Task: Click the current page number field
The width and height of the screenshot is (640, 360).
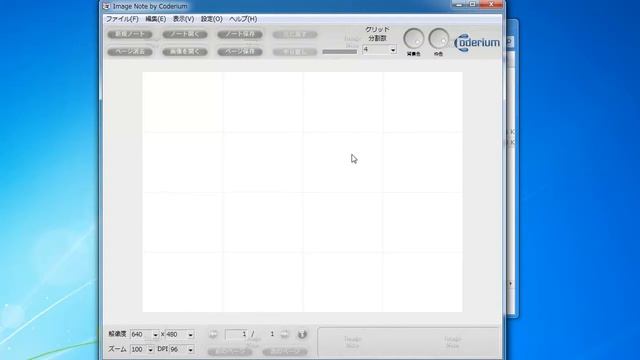Action: pyautogui.click(x=236, y=334)
